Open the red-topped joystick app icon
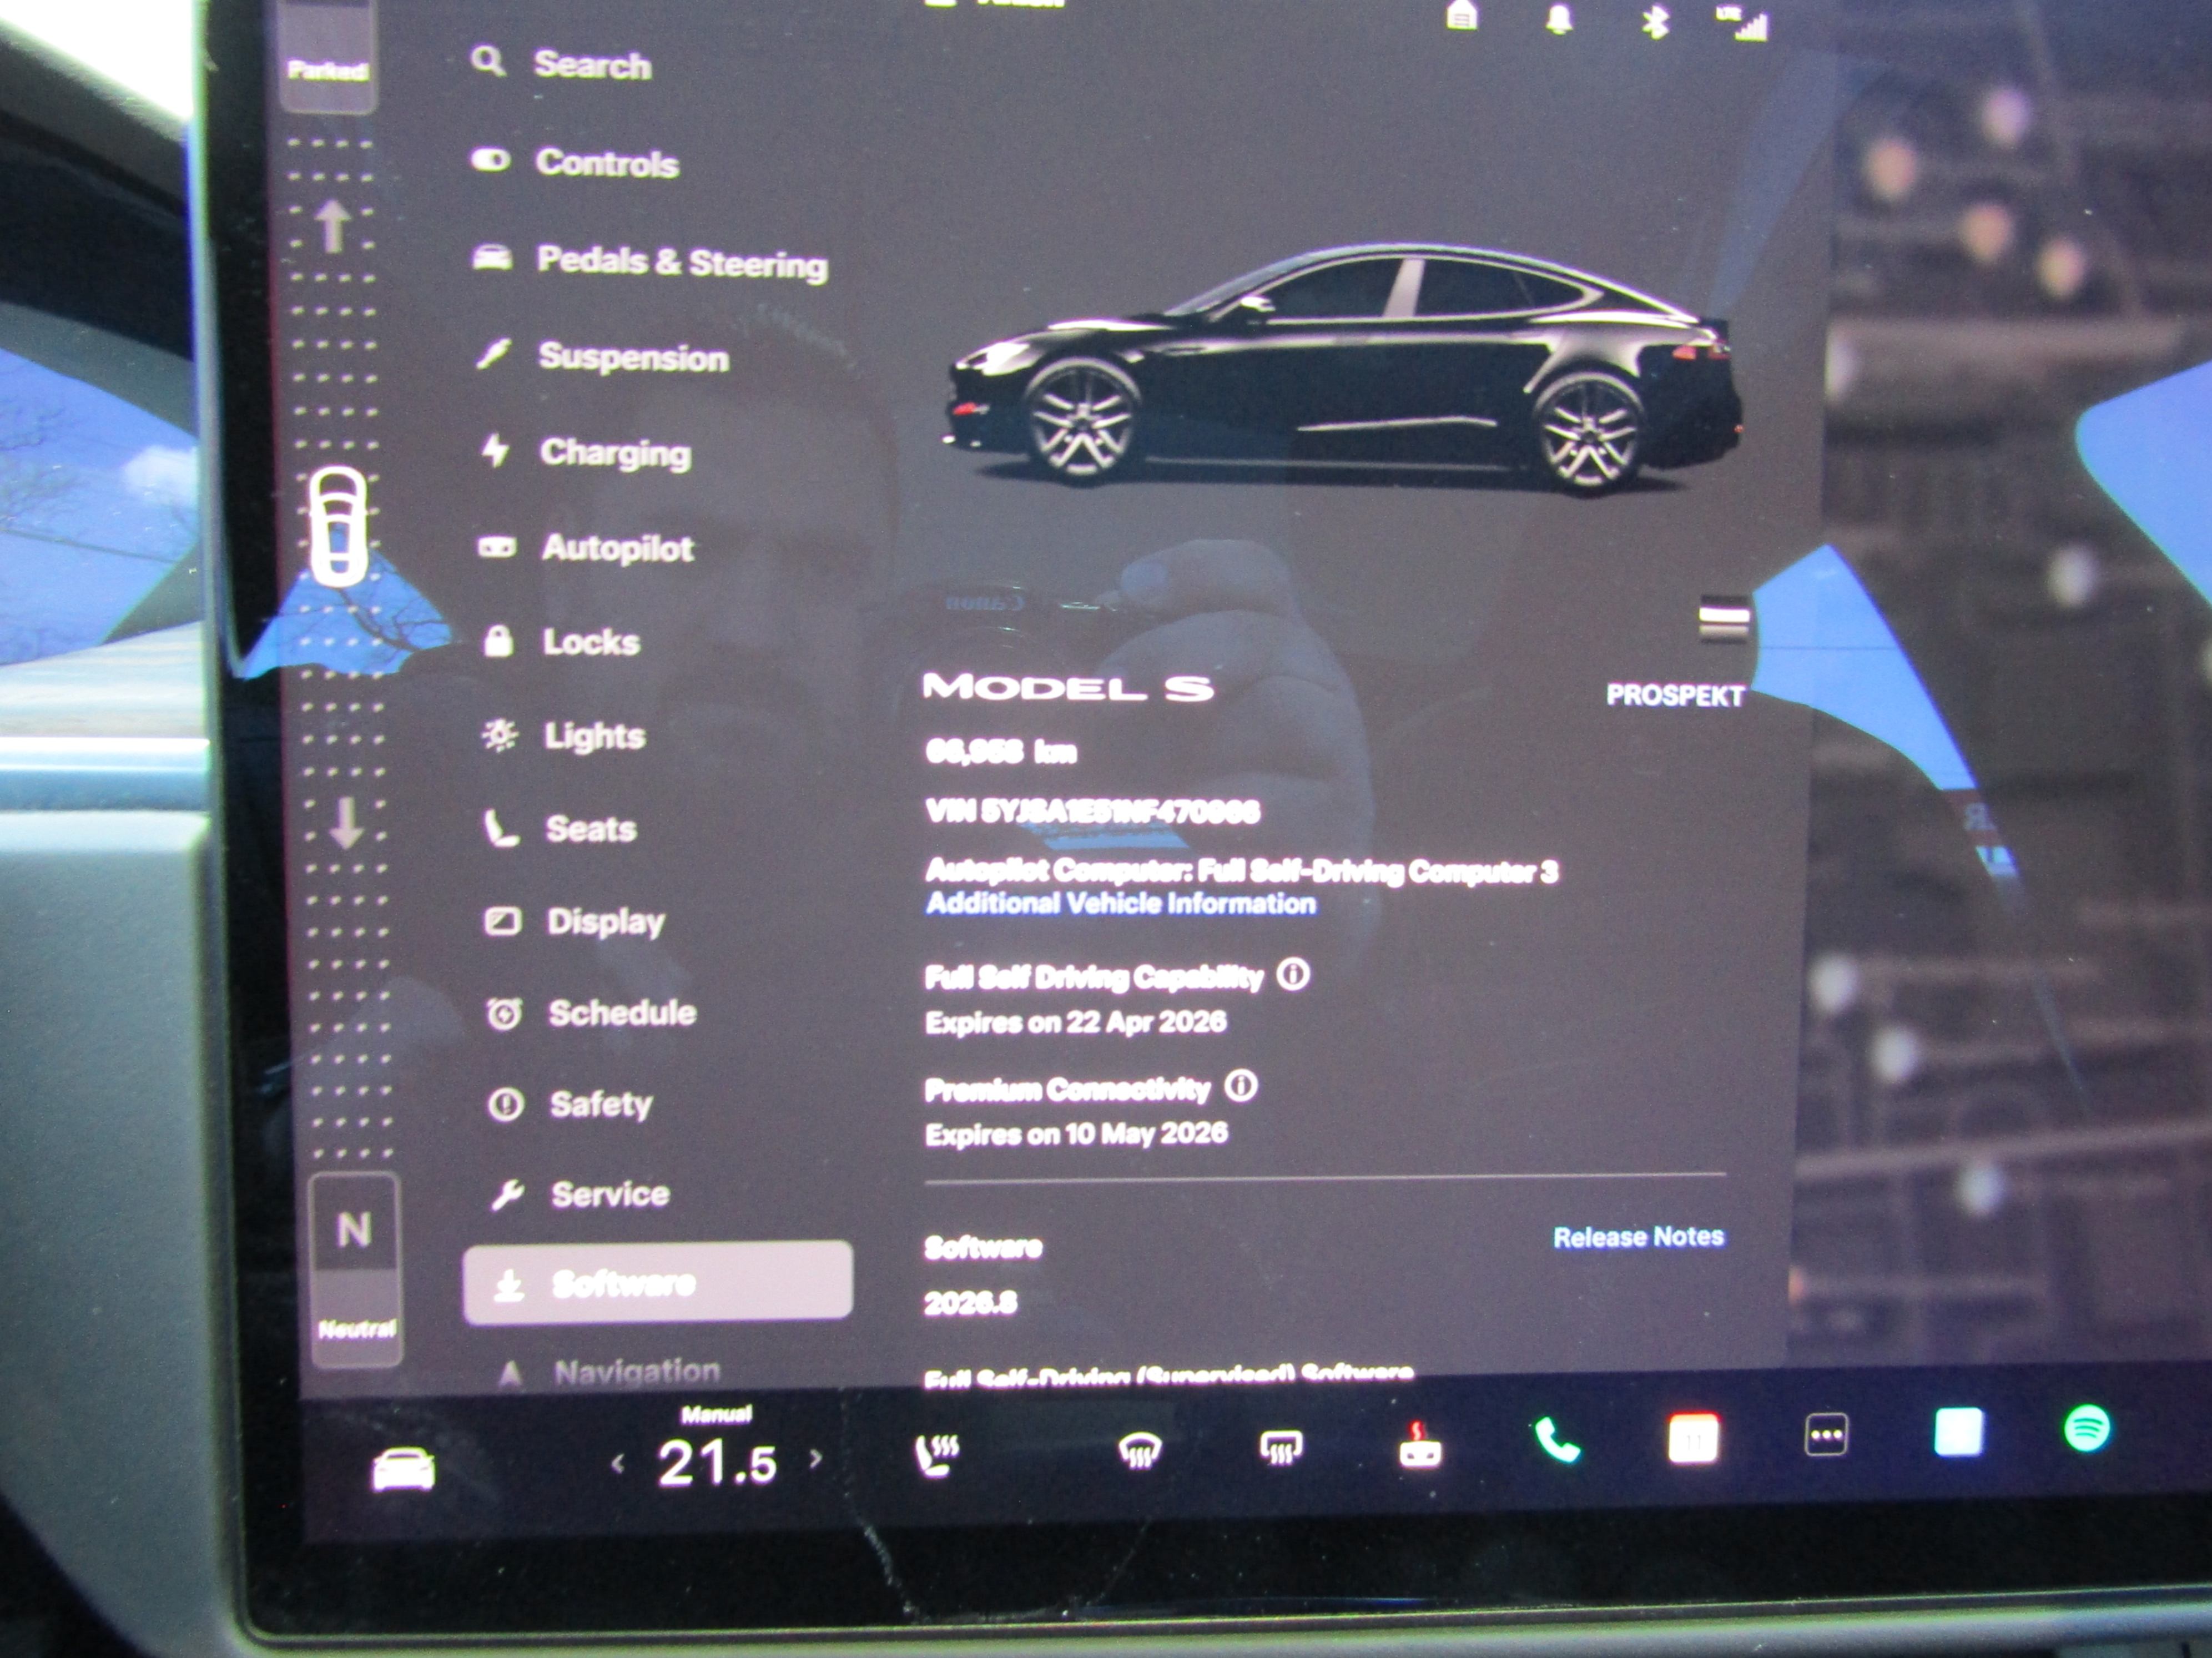 click(1419, 1445)
